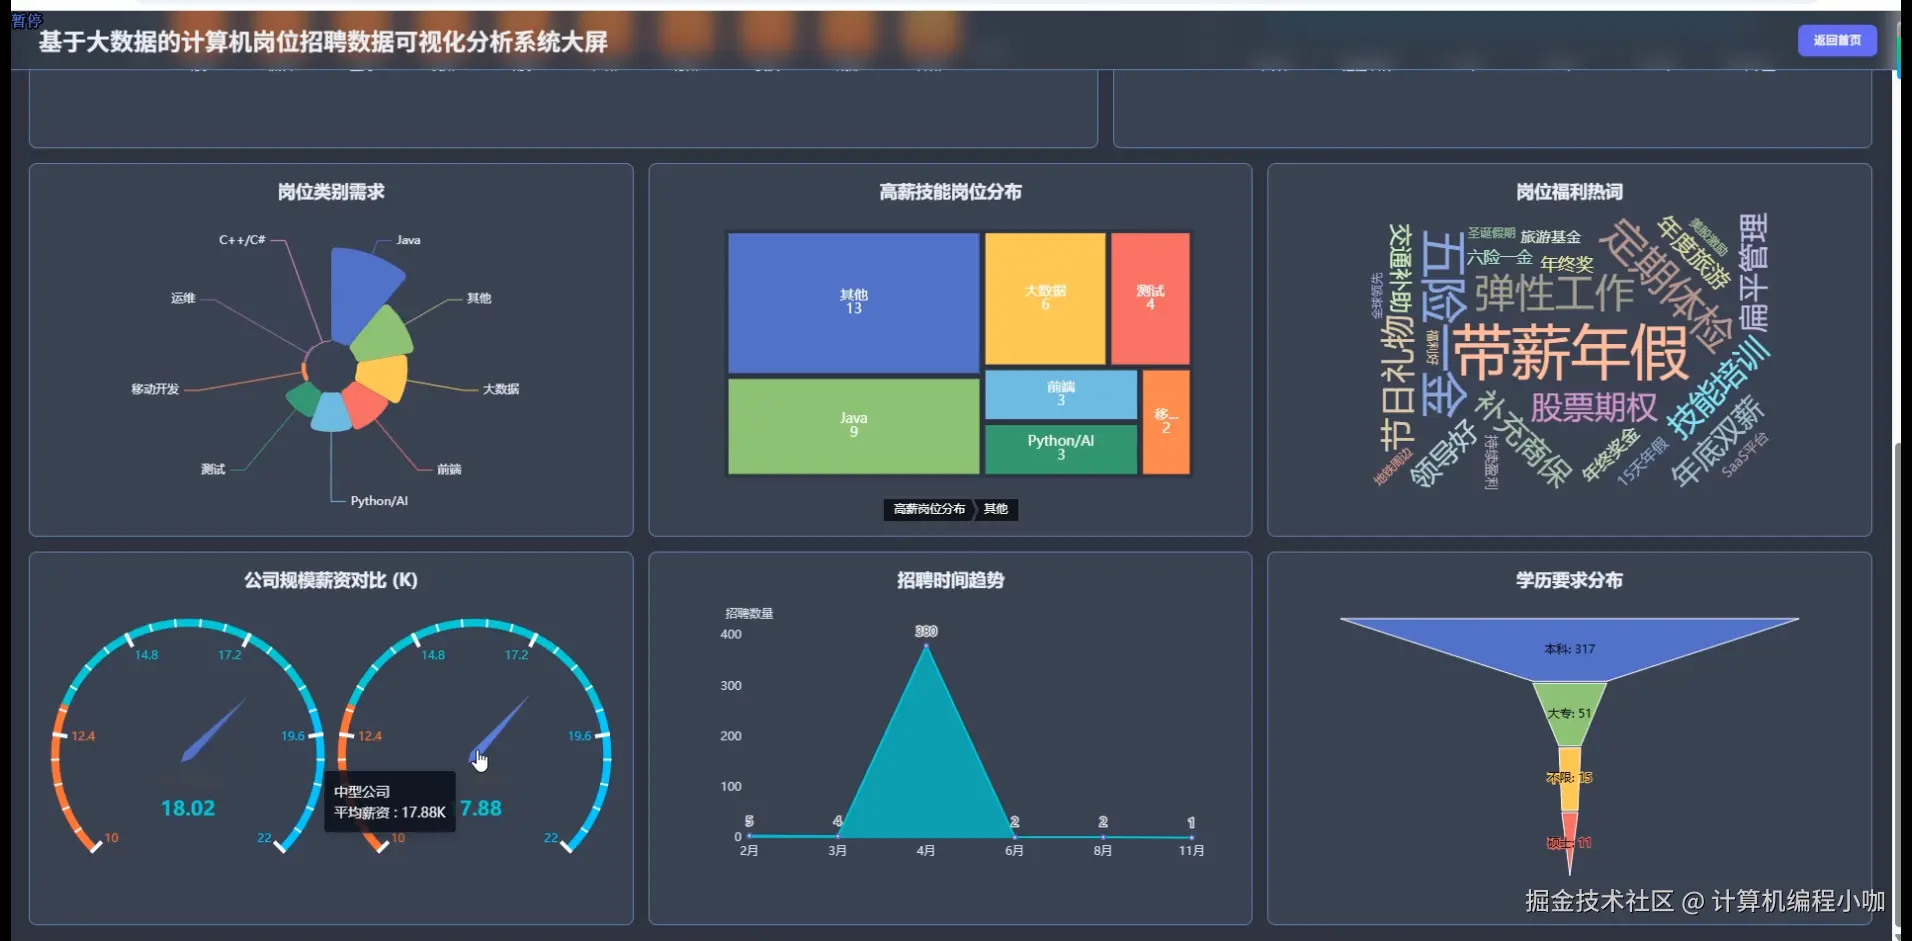
Task: Click the 学历要求分布 panel title
Action: pos(1570,580)
